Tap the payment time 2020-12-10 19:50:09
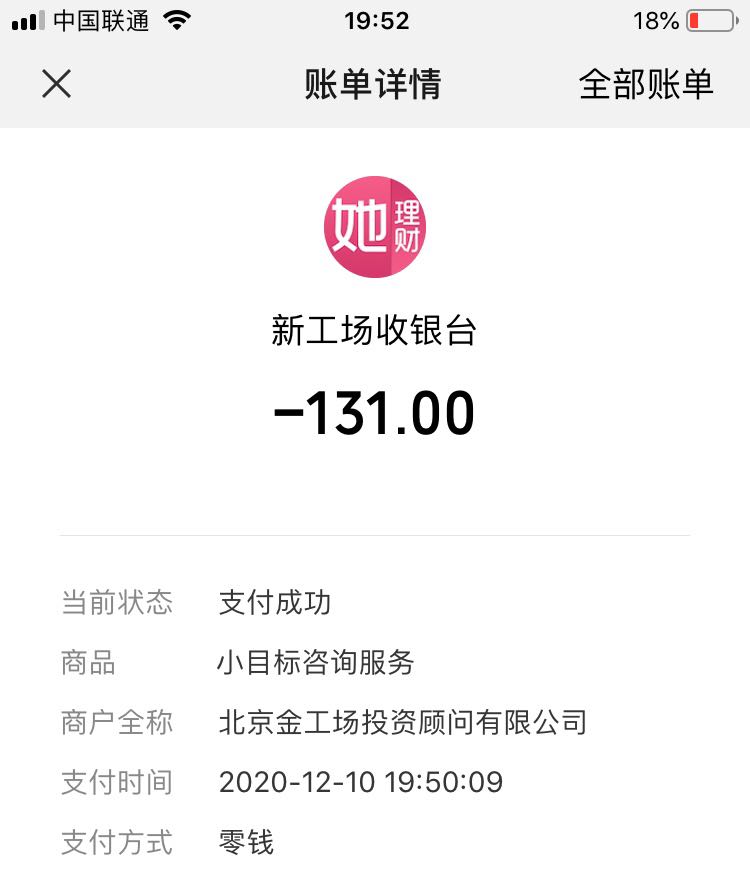This screenshot has height=876, width=750. tap(361, 782)
